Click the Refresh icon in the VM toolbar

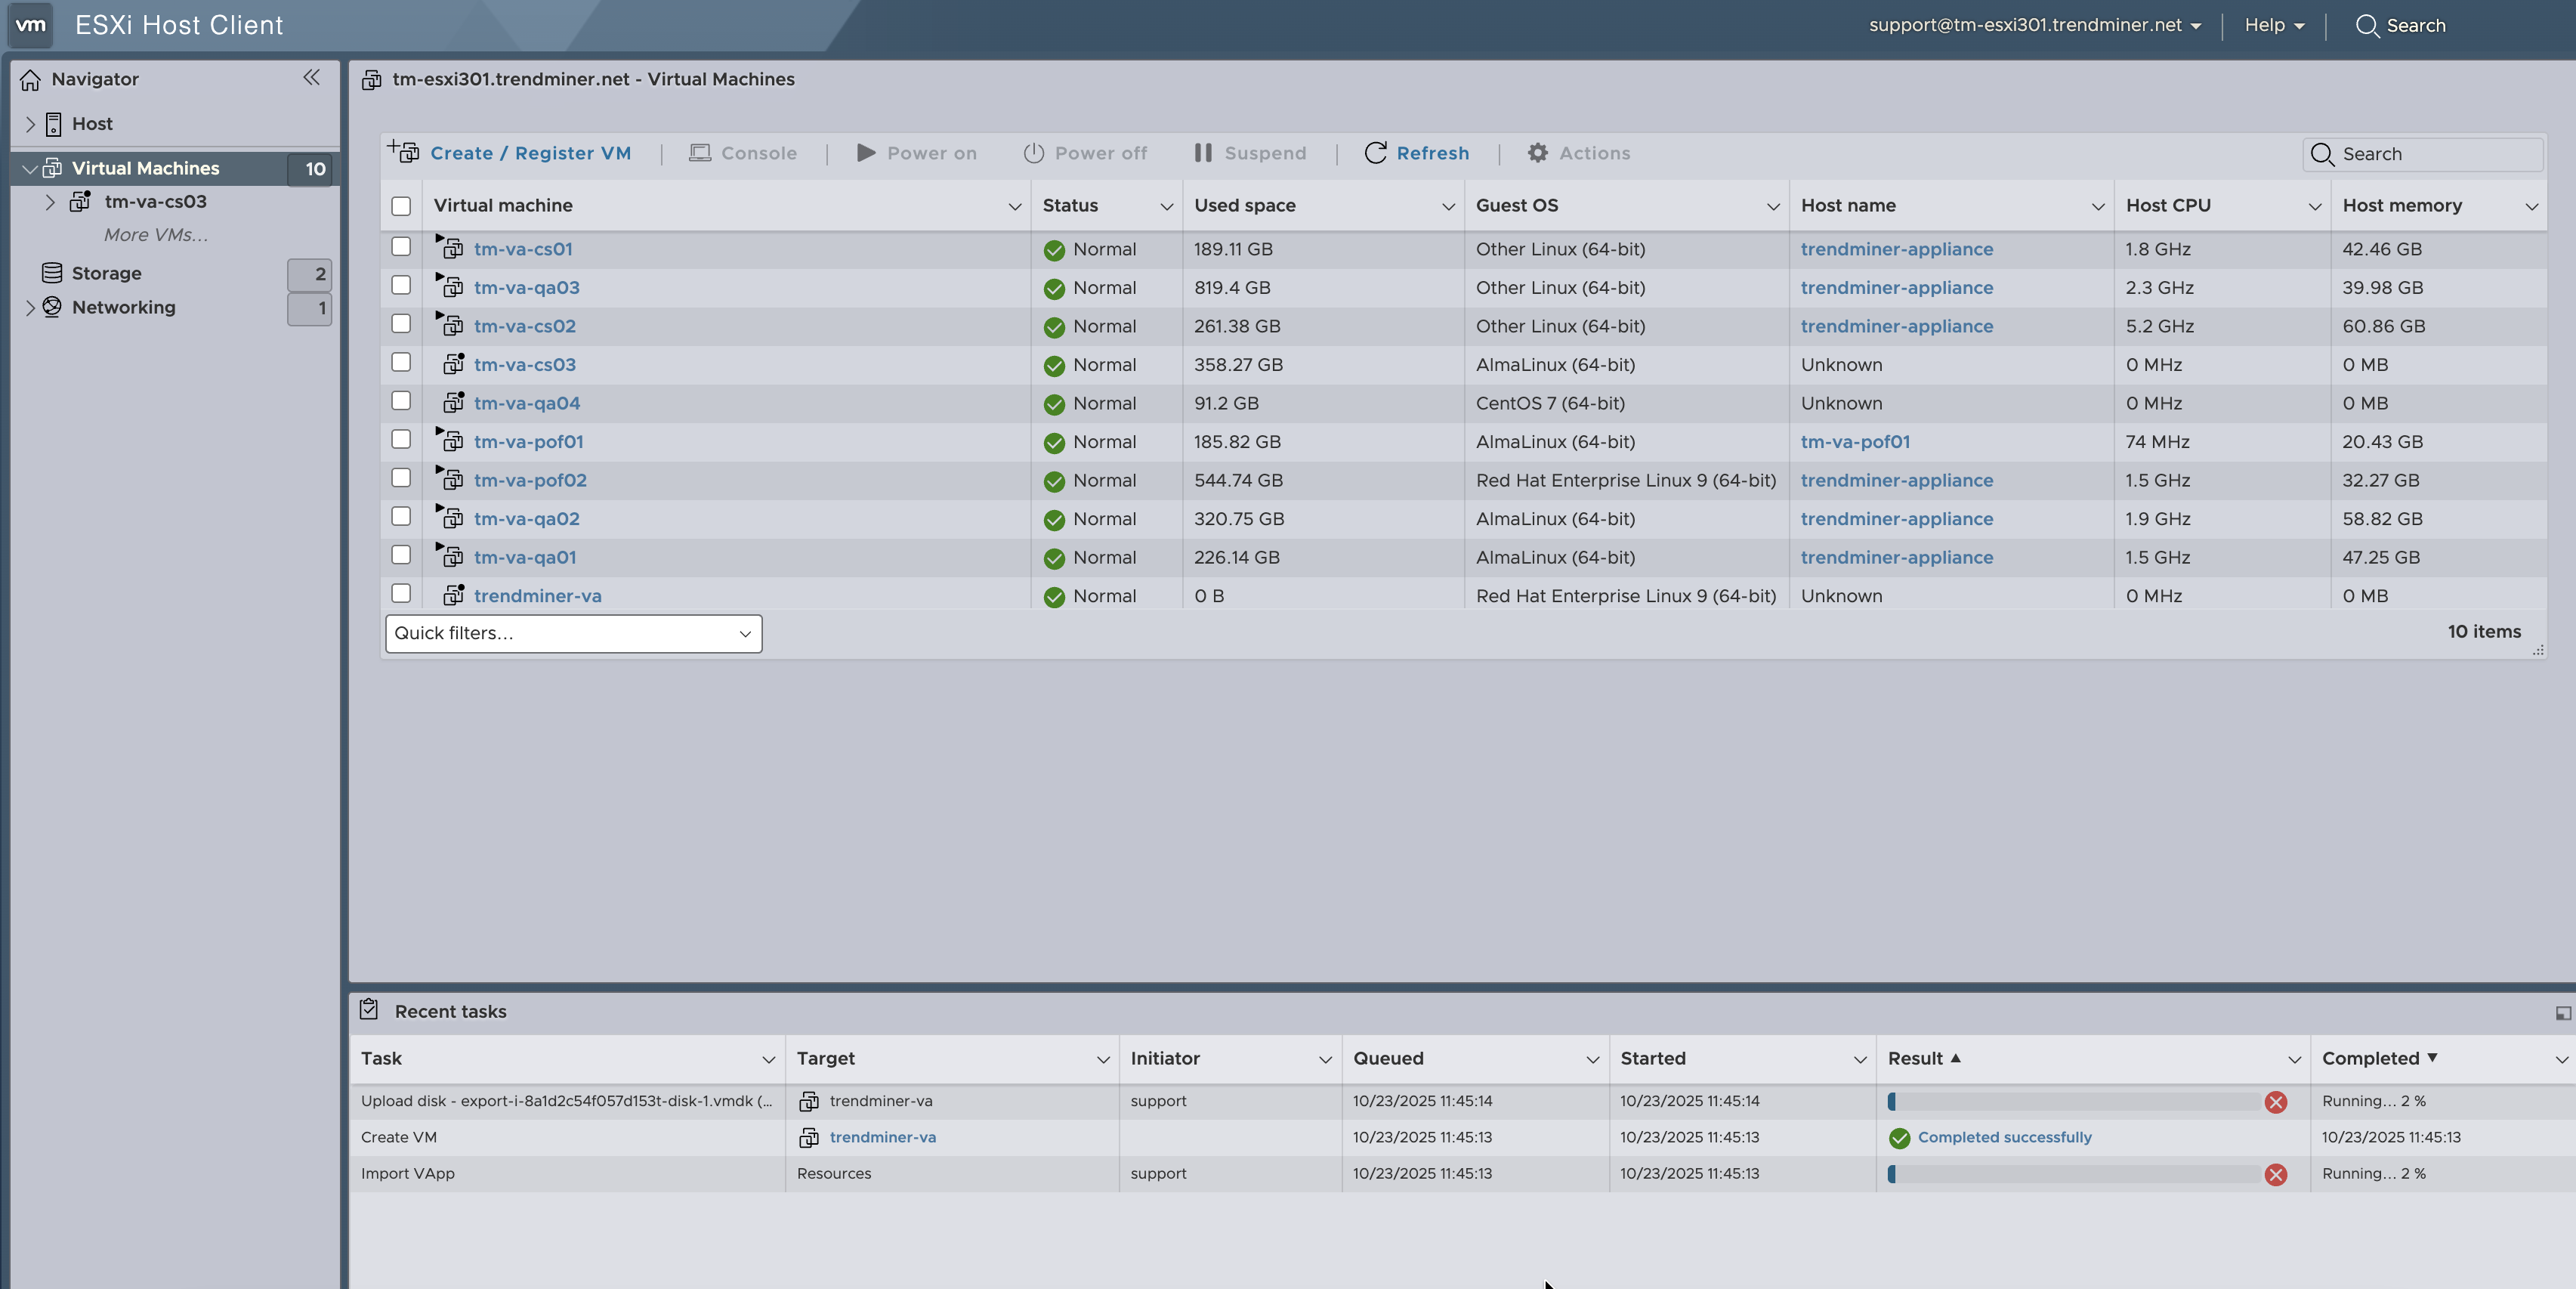tap(1375, 153)
